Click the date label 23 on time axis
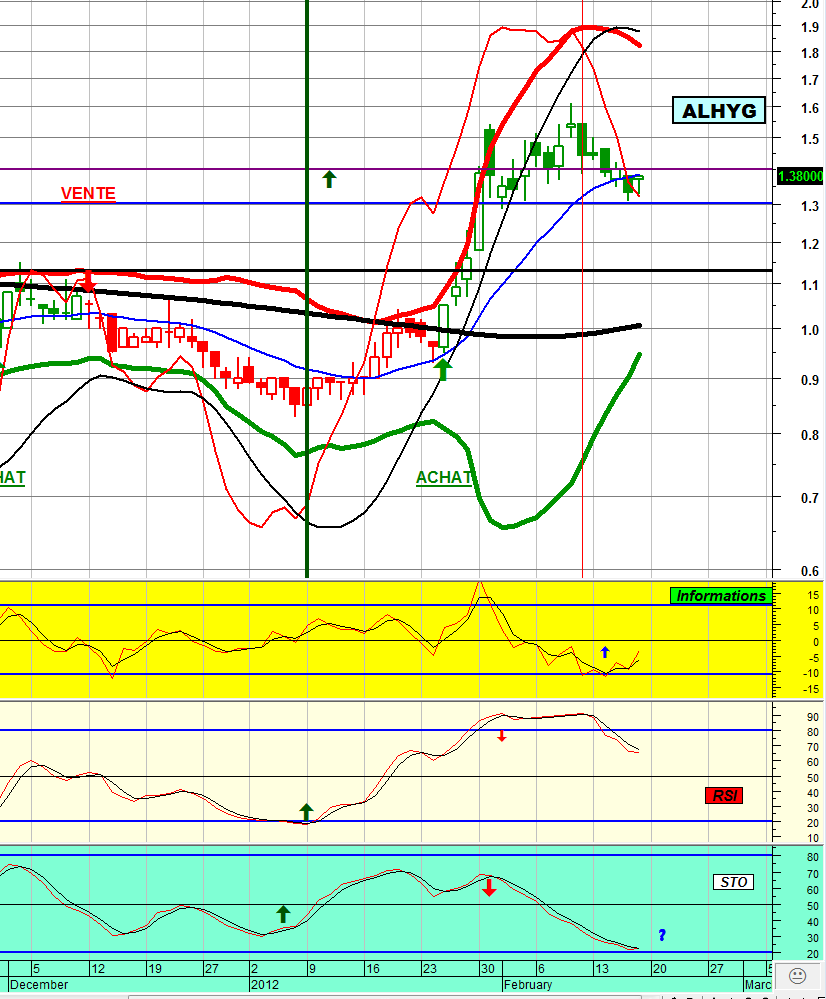This screenshot has width=826, height=999. [x=430, y=968]
